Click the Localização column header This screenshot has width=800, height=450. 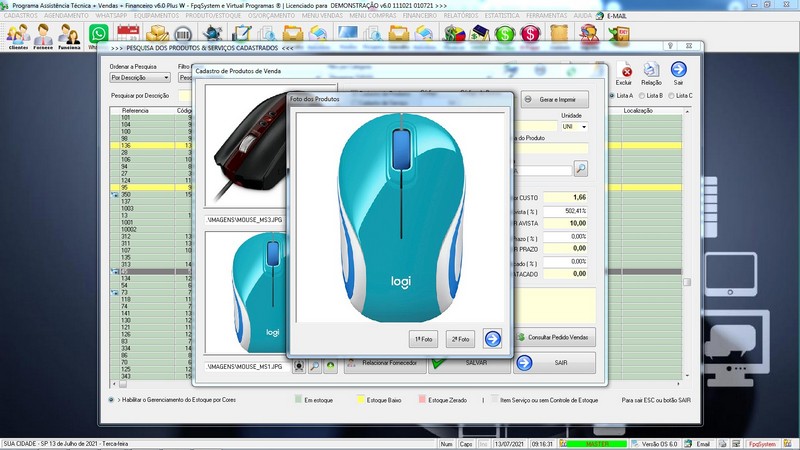638,110
